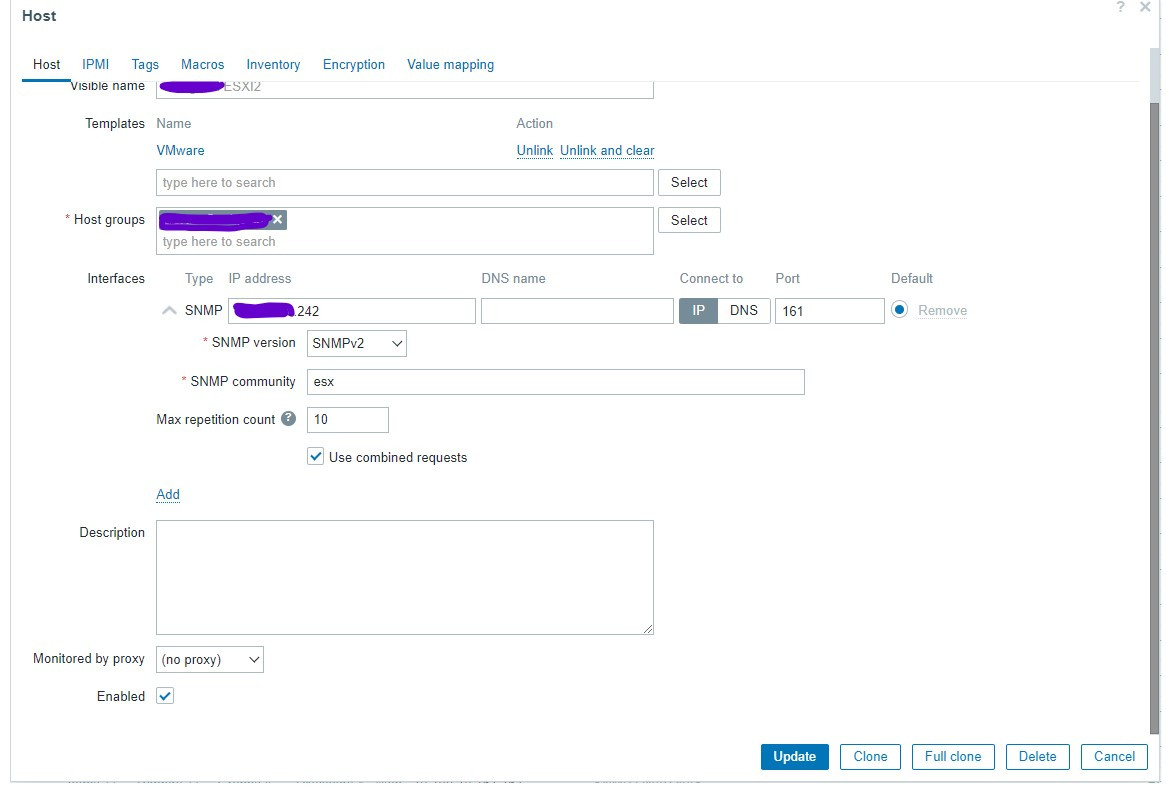1167x790 pixels.
Task: Click the dialog vertical scrollbar
Action: click(x=1155, y=417)
